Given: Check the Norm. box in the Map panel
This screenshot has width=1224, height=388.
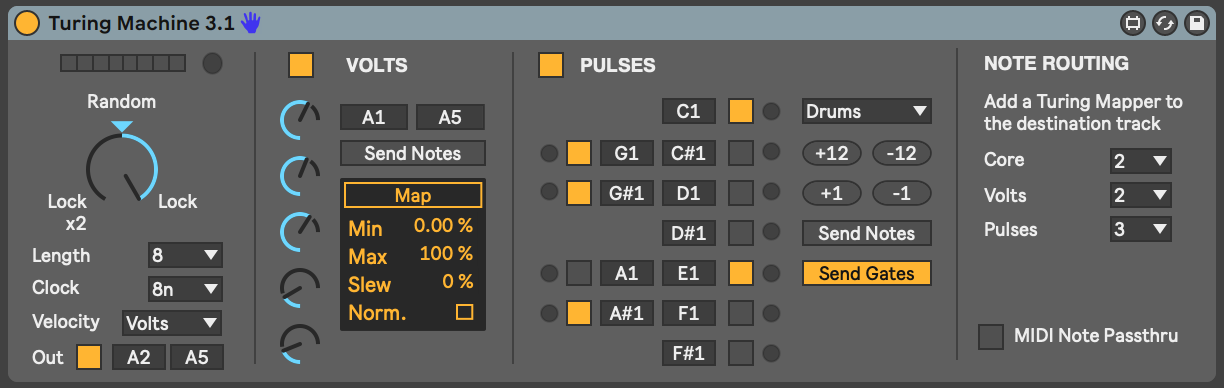Looking at the screenshot, I should (464, 313).
